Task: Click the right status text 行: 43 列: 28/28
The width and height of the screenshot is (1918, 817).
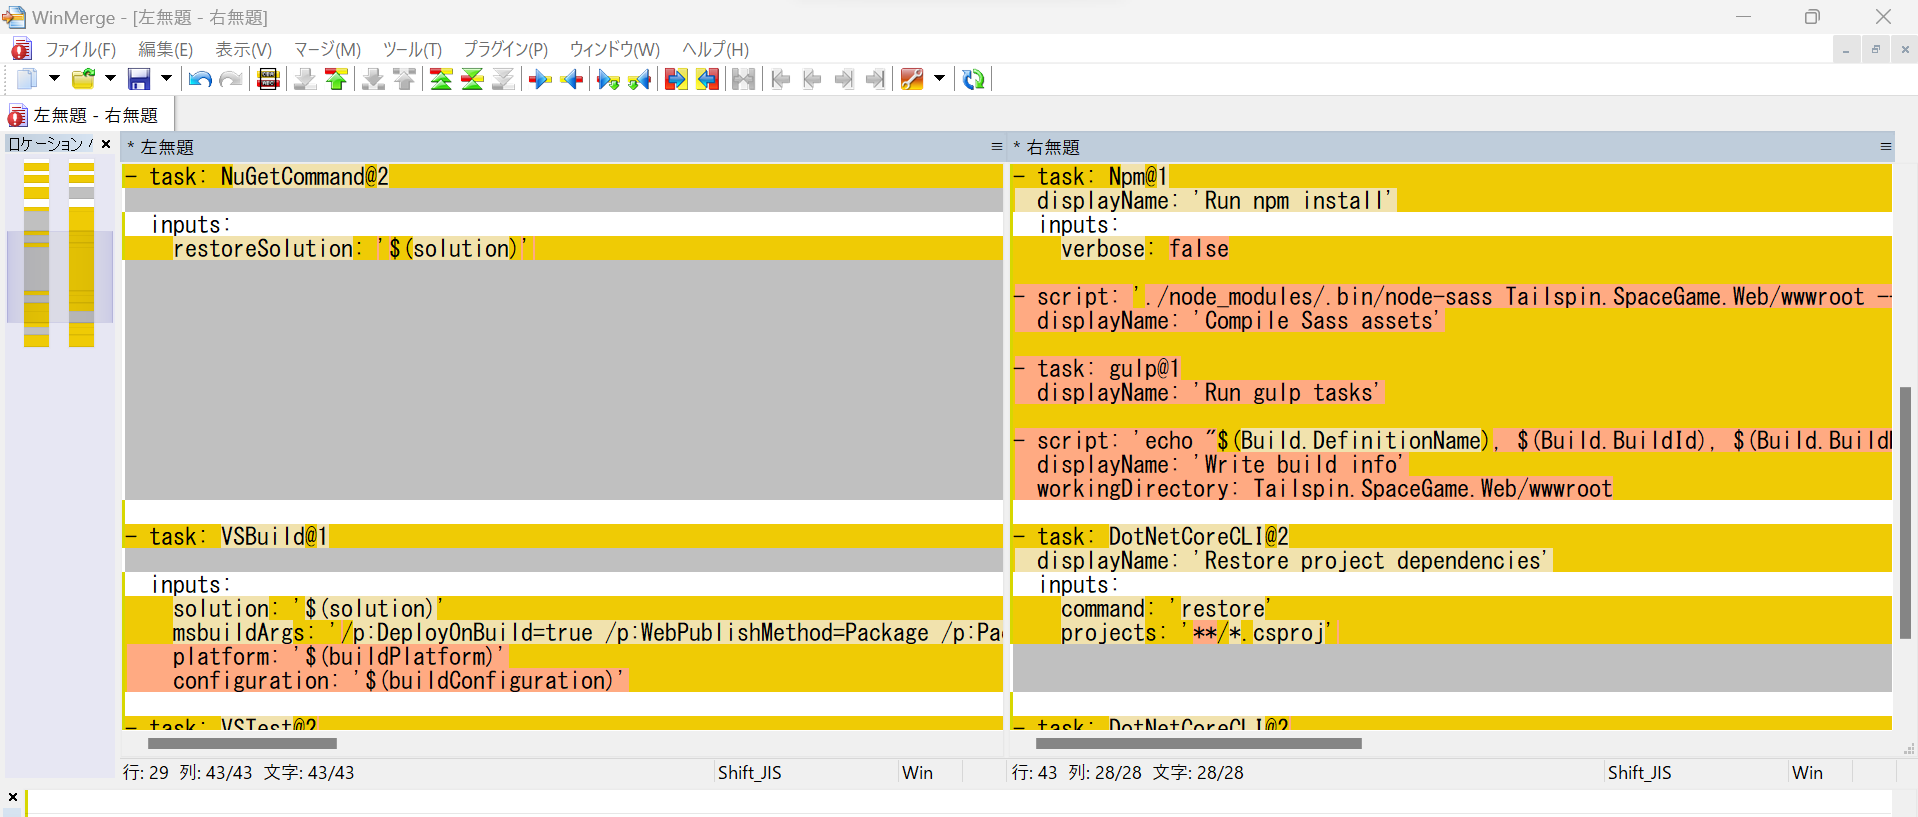Action: [1076, 772]
